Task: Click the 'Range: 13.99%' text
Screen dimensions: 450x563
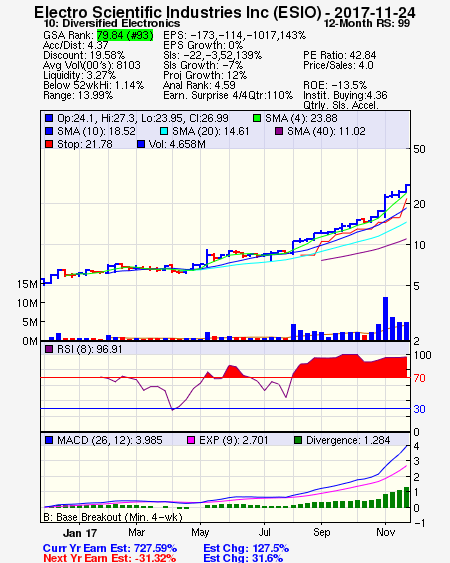Action: point(78,96)
